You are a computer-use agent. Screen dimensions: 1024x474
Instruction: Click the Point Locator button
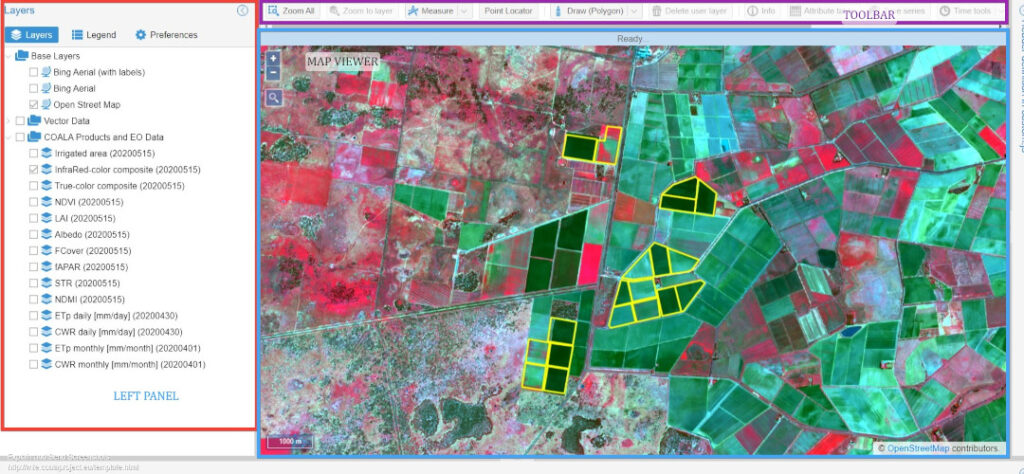click(x=510, y=11)
